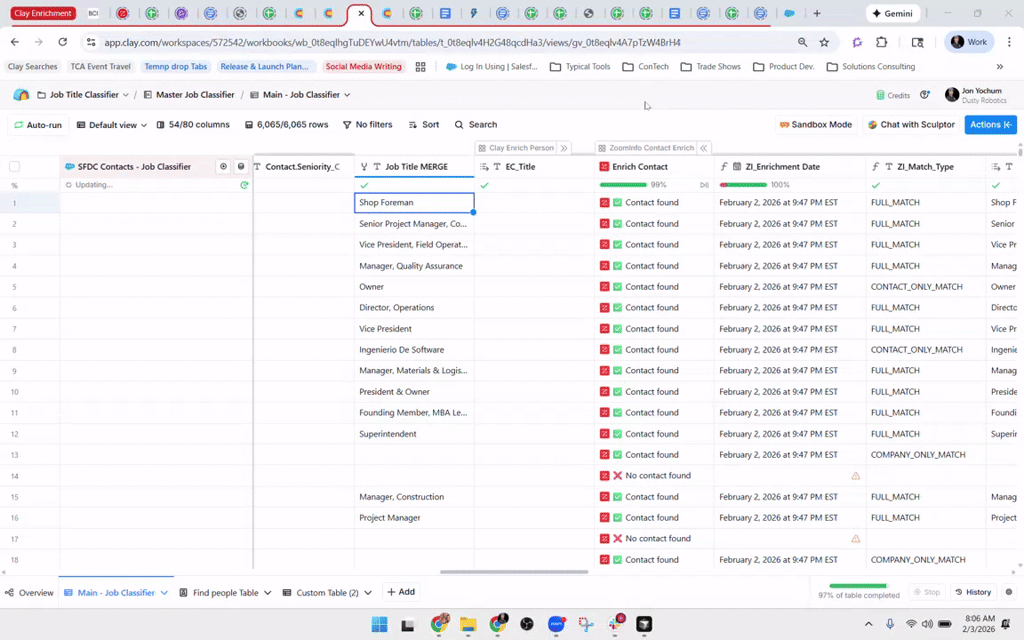Viewport: 1024px width, 640px height.
Task: Expand the ZoomInfo Contact Enrich column group
Action: click(704, 148)
